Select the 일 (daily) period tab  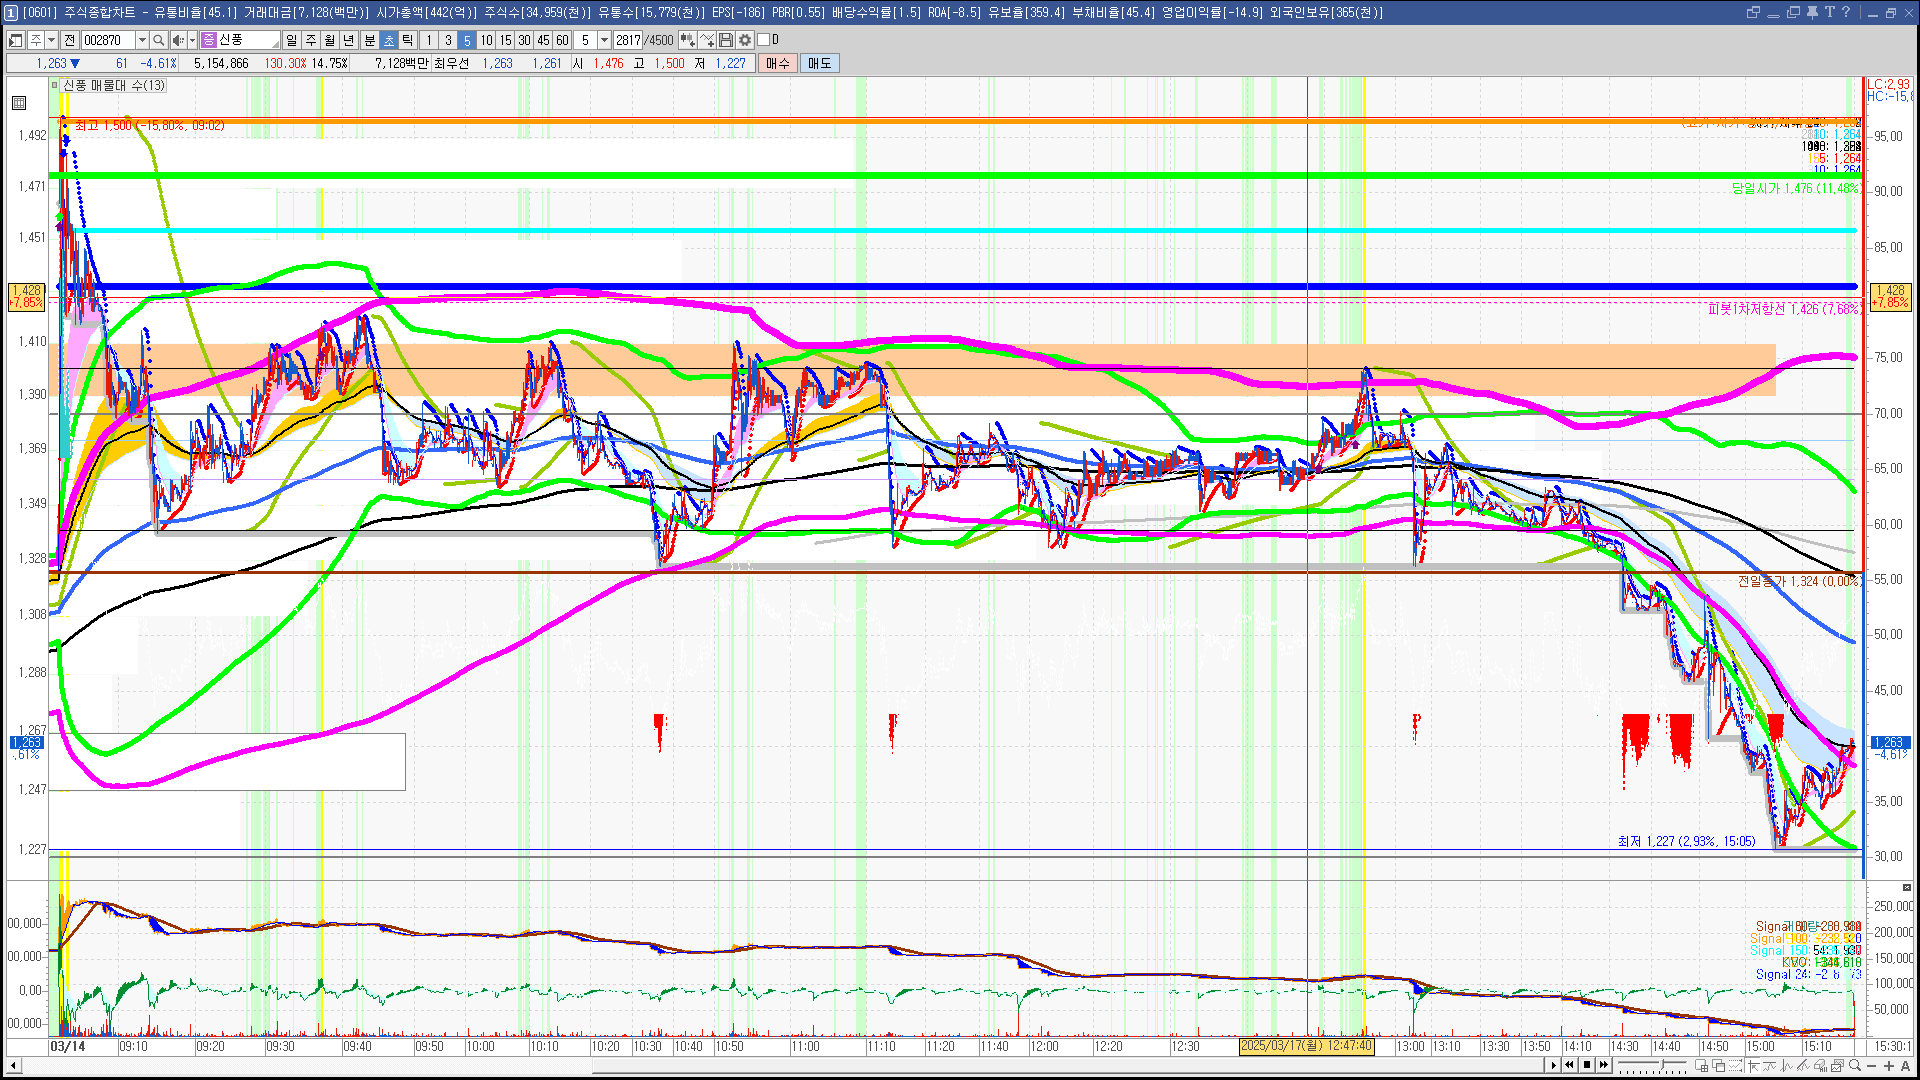pos(291,40)
